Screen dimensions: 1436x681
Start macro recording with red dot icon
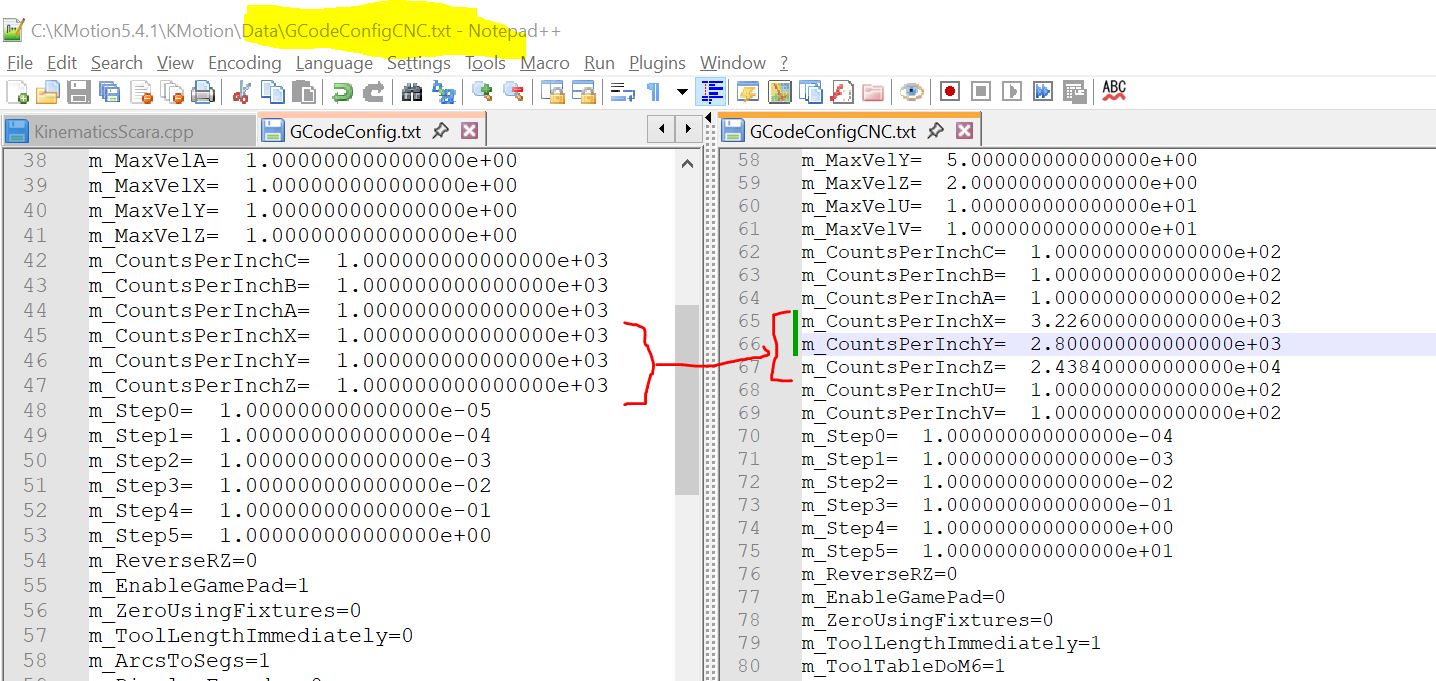[x=950, y=92]
